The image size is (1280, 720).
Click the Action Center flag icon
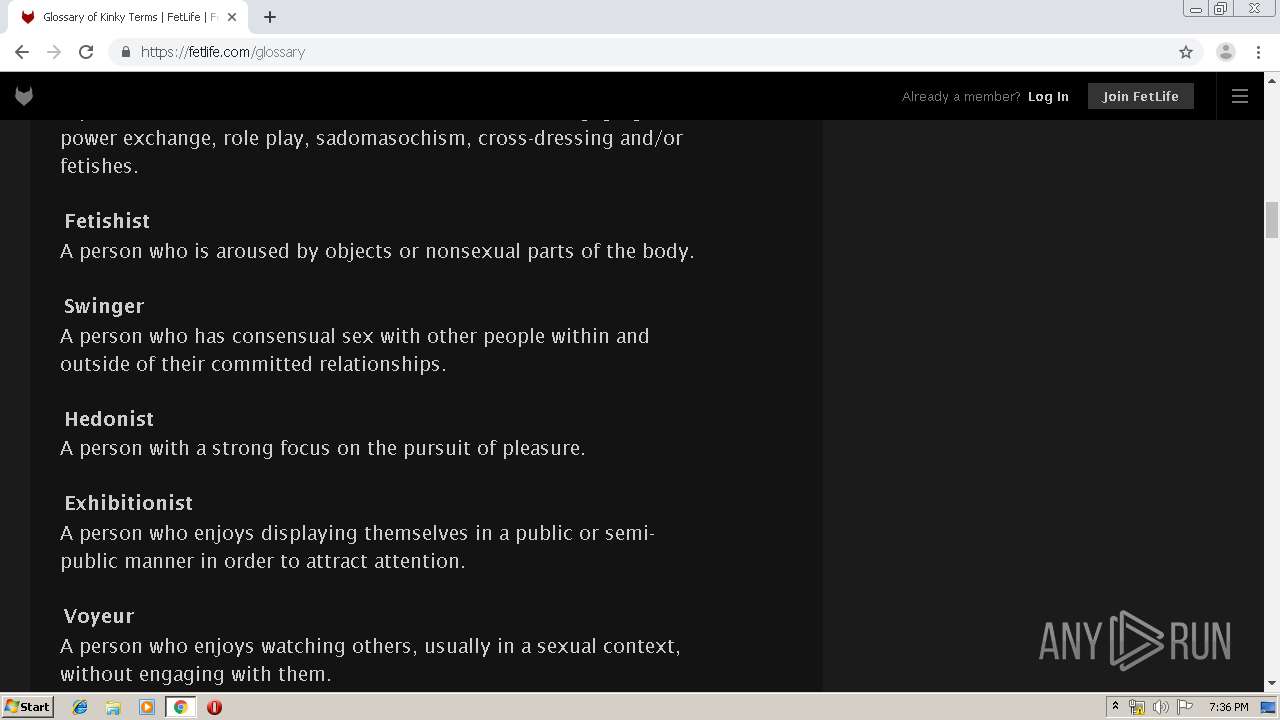pyautogui.click(x=1185, y=707)
